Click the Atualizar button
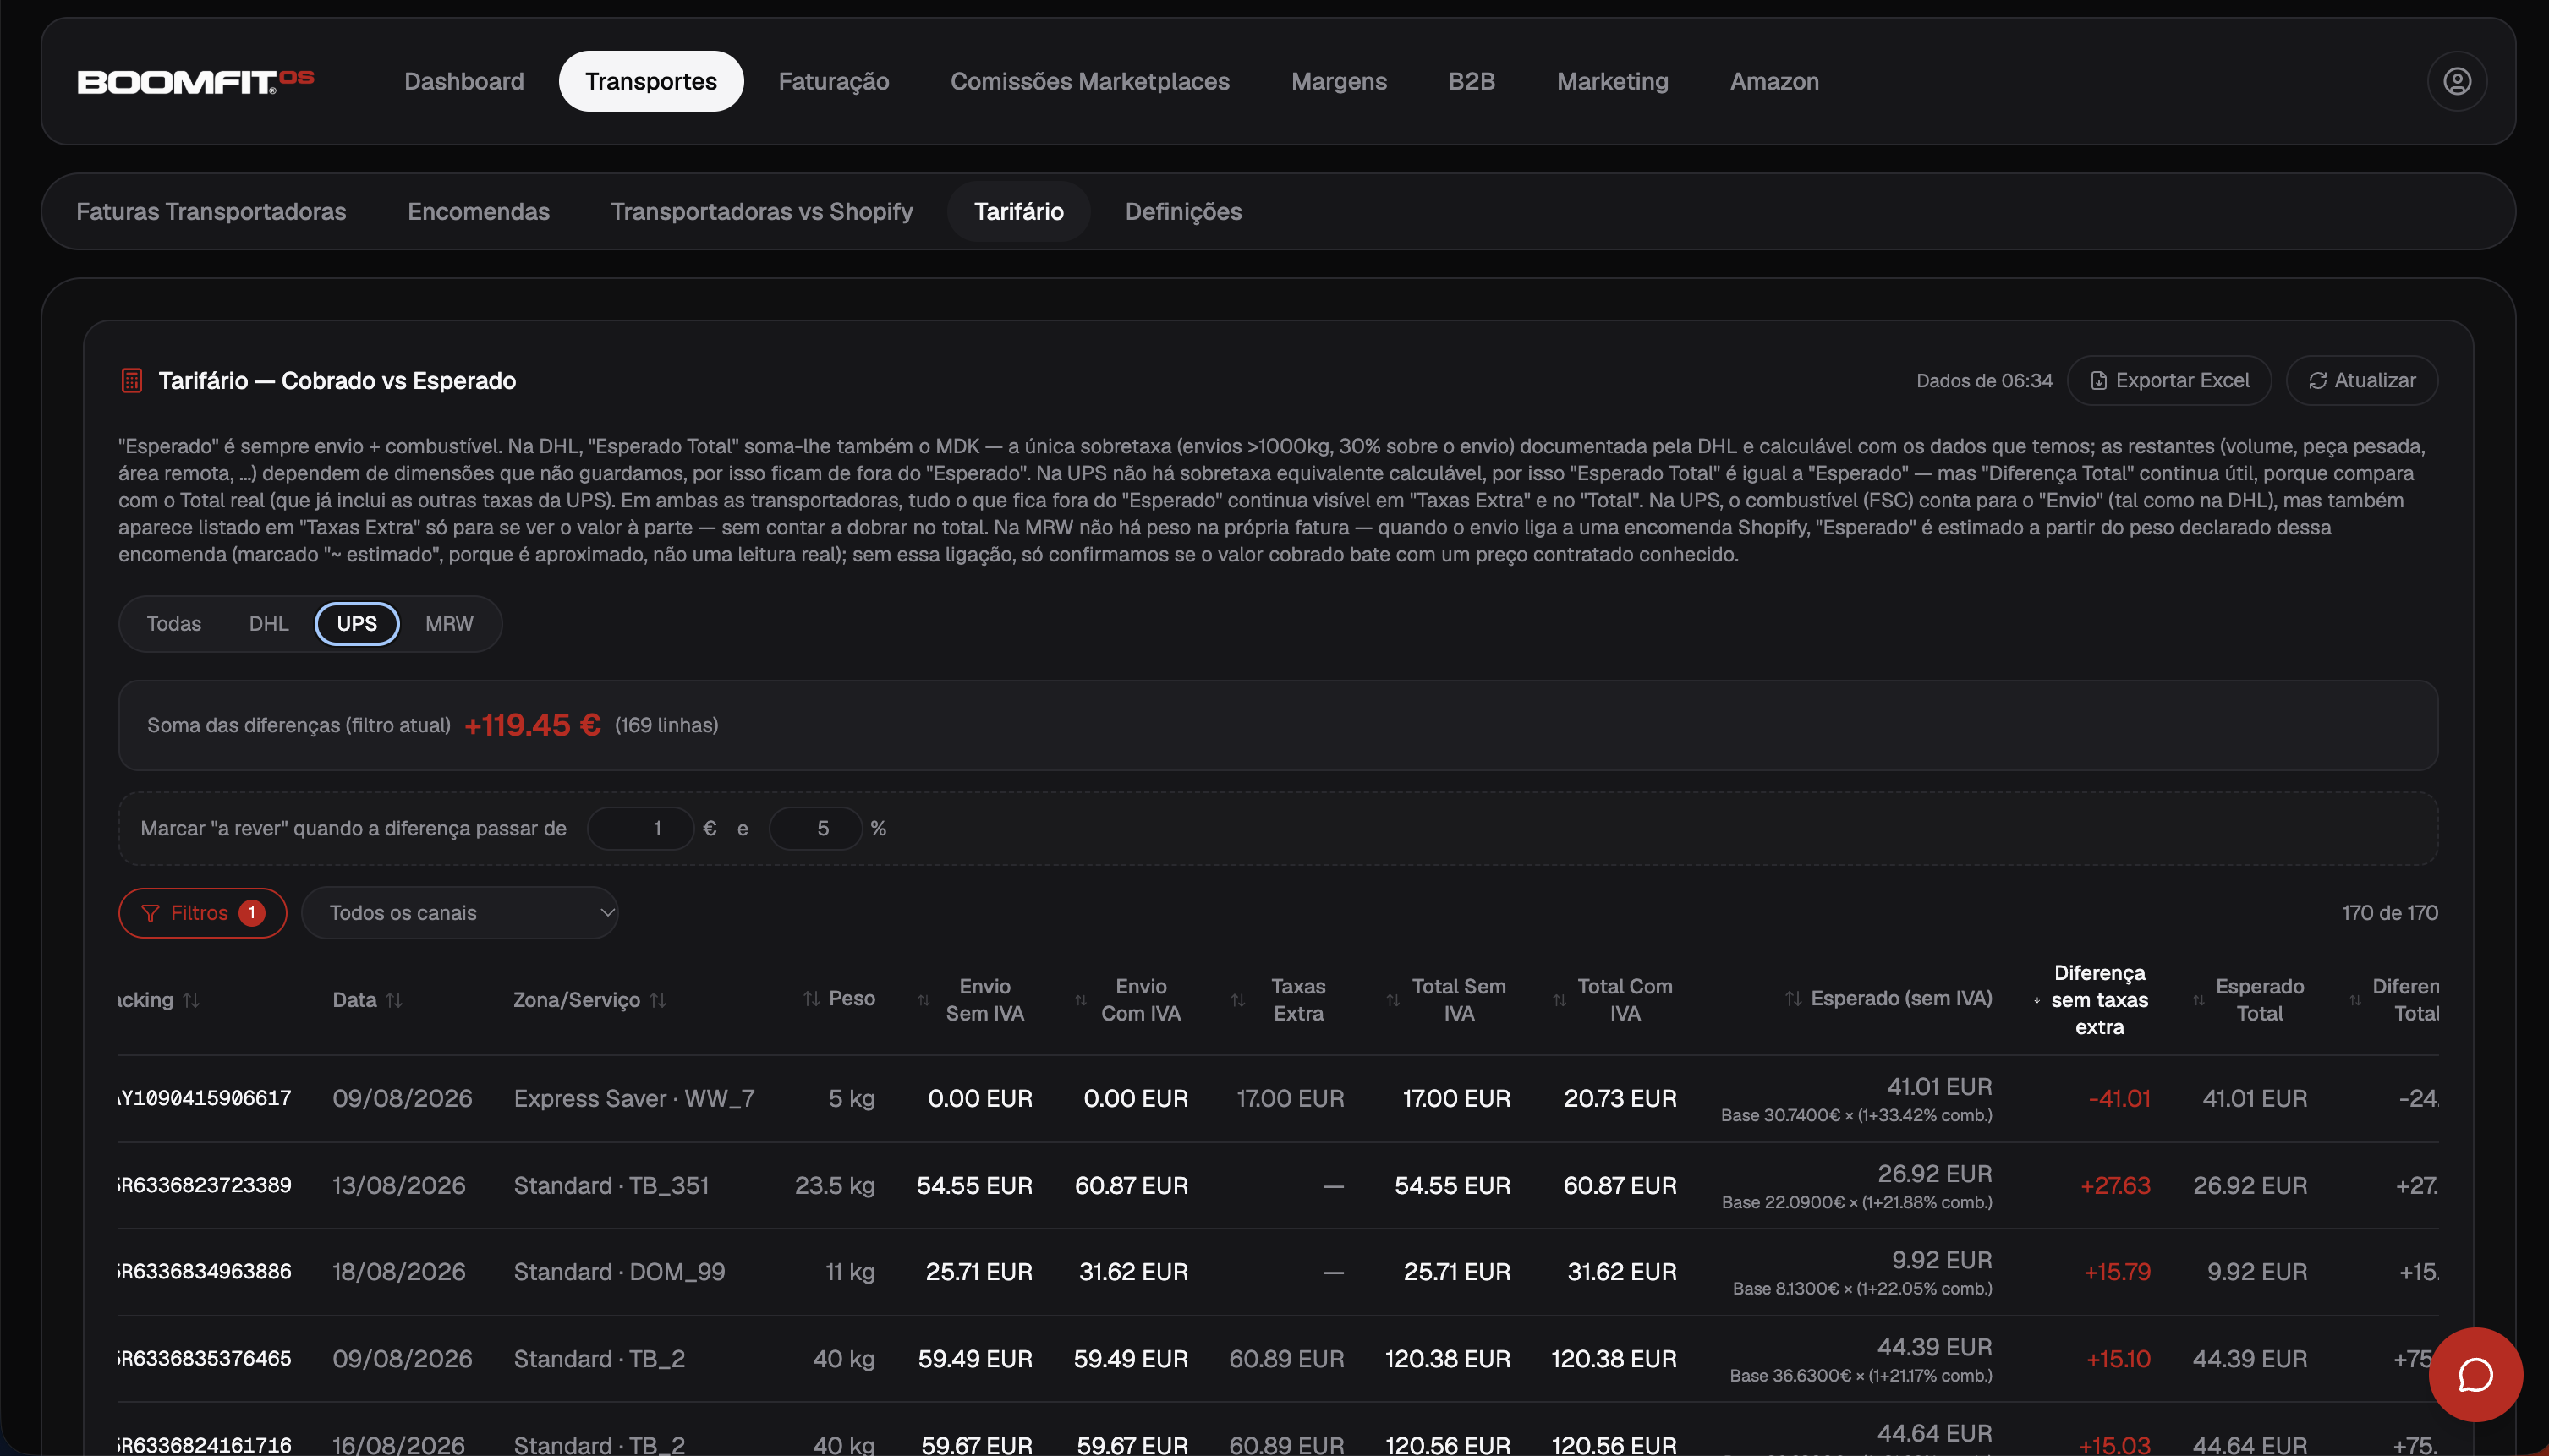This screenshot has width=2549, height=1456. coord(2361,380)
